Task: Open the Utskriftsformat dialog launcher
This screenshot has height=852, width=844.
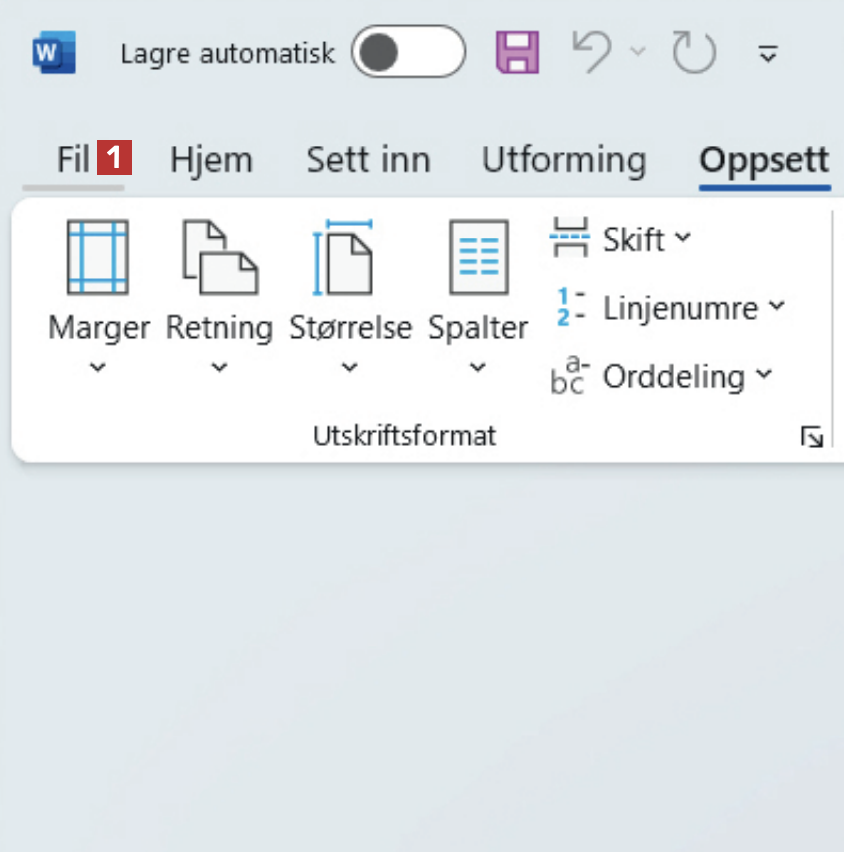Action: click(x=812, y=437)
